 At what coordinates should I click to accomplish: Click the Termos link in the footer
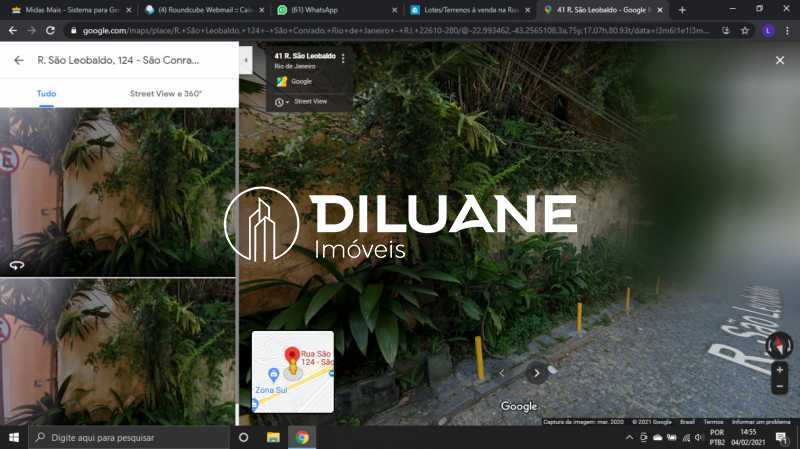click(x=713, y=422)
